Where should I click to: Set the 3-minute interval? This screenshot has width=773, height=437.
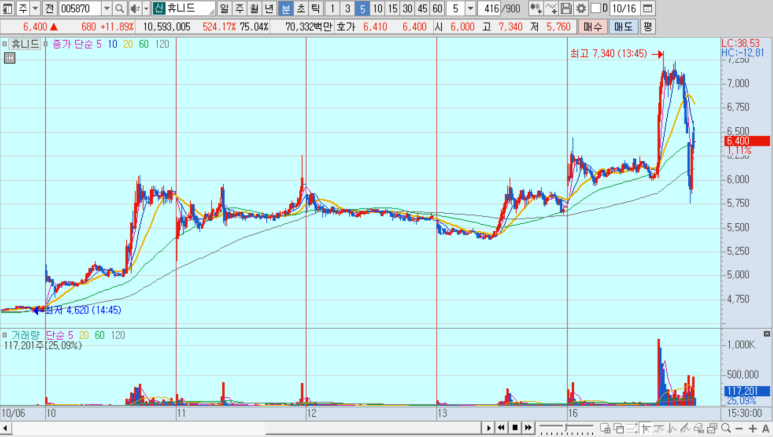(347, 8)
